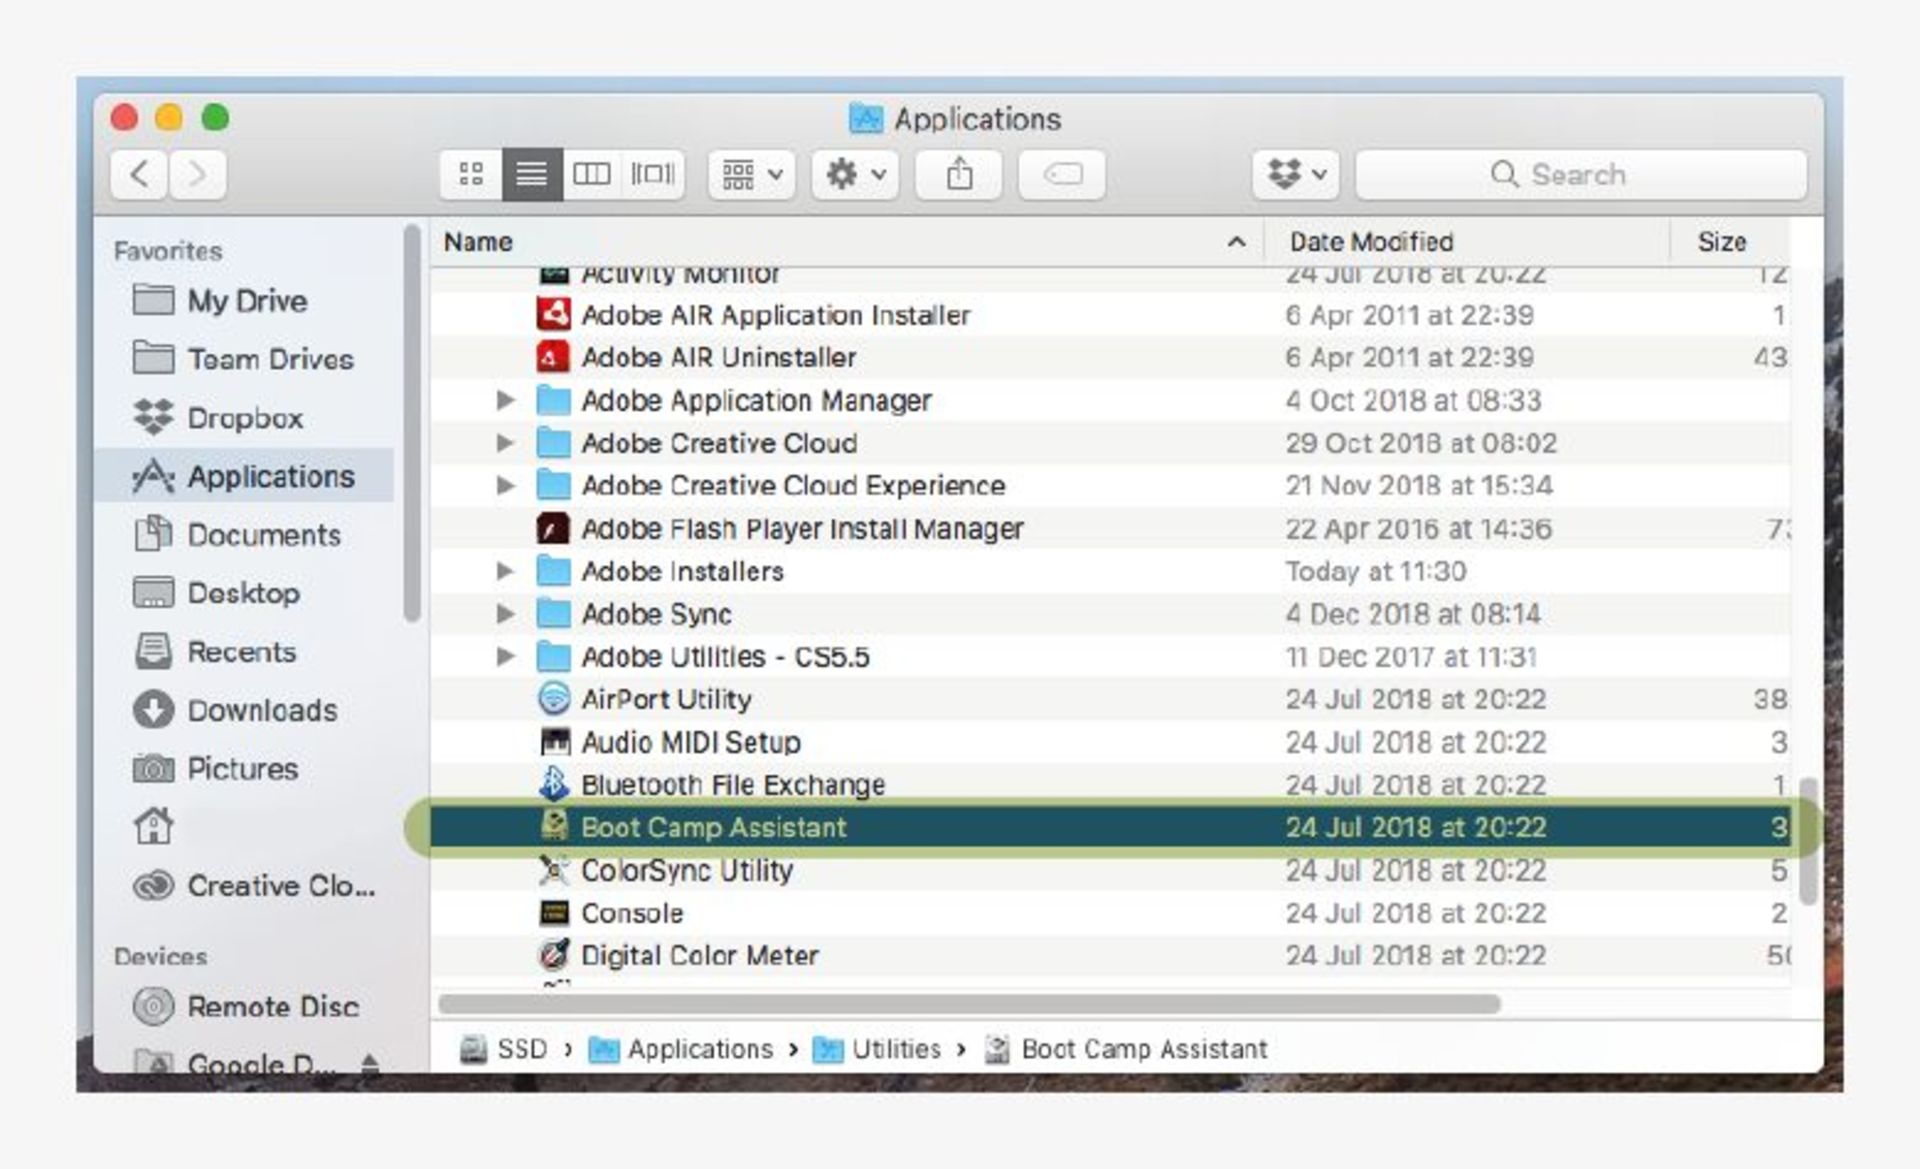Click Utilities in the path bar
This screenshot has height=1169, width=1920.
click(x=877, y=1049)
